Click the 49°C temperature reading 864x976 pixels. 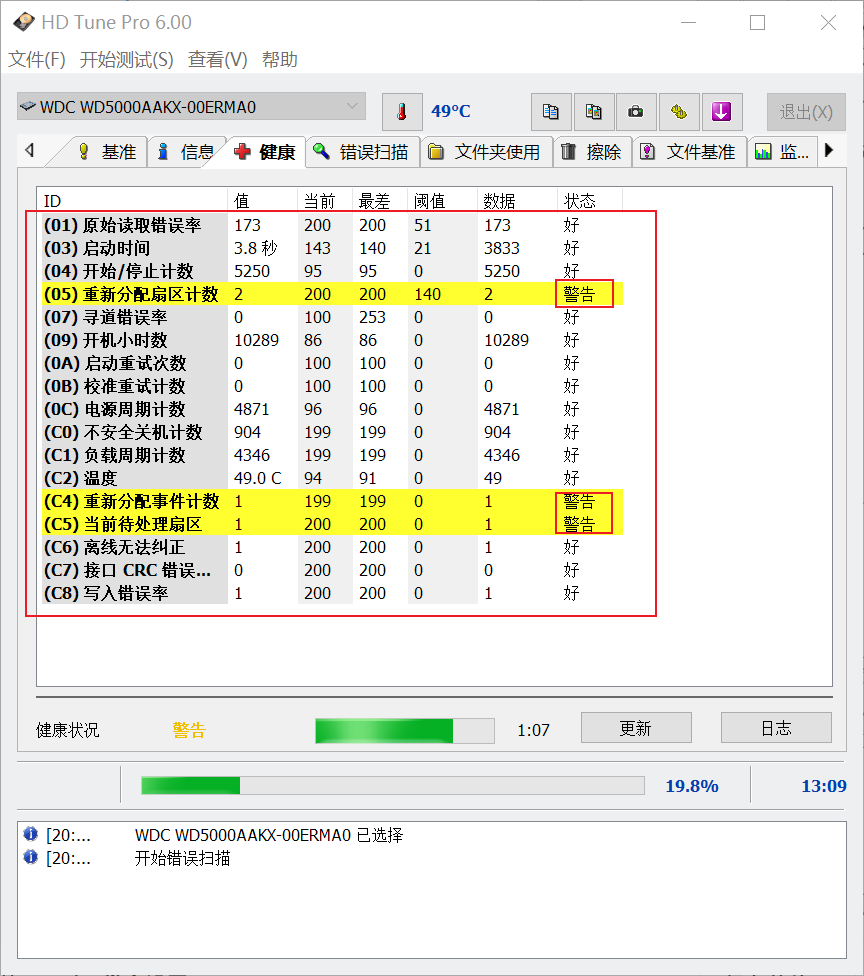451,111
